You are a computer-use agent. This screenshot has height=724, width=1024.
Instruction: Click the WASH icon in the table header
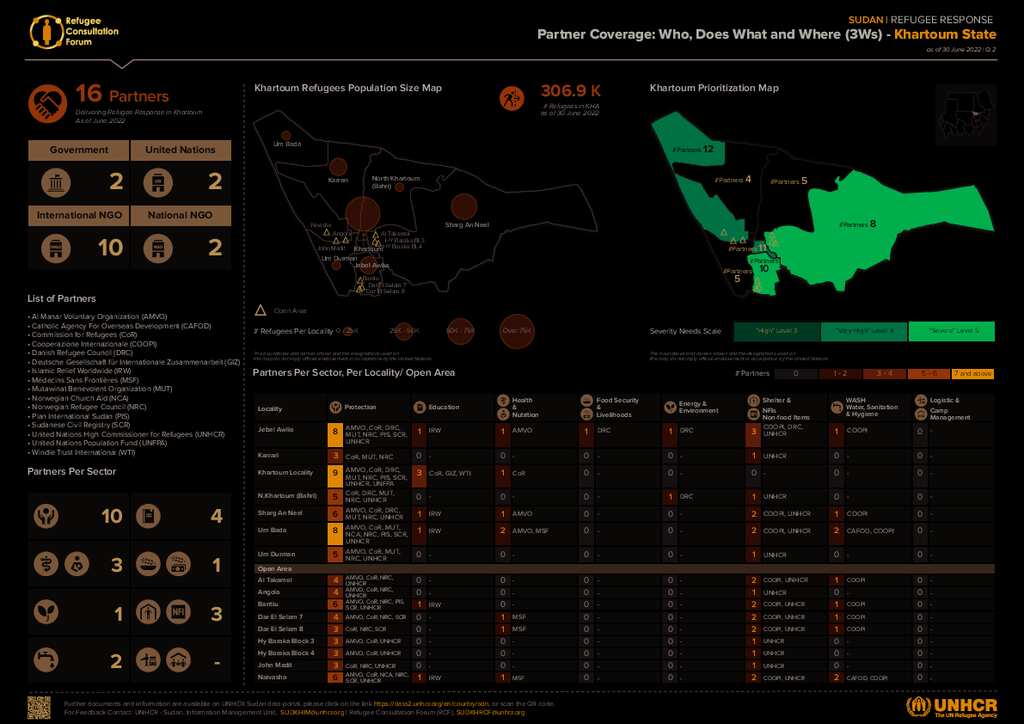tap(837, 407)
